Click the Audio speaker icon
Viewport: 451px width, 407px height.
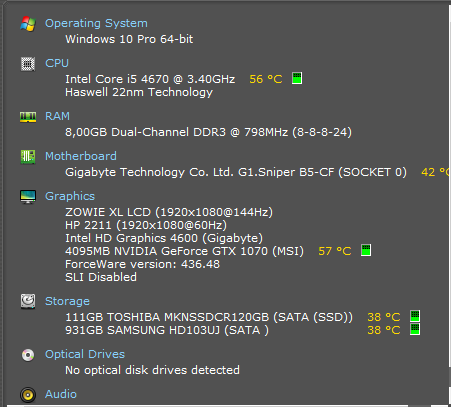[28, 395]
